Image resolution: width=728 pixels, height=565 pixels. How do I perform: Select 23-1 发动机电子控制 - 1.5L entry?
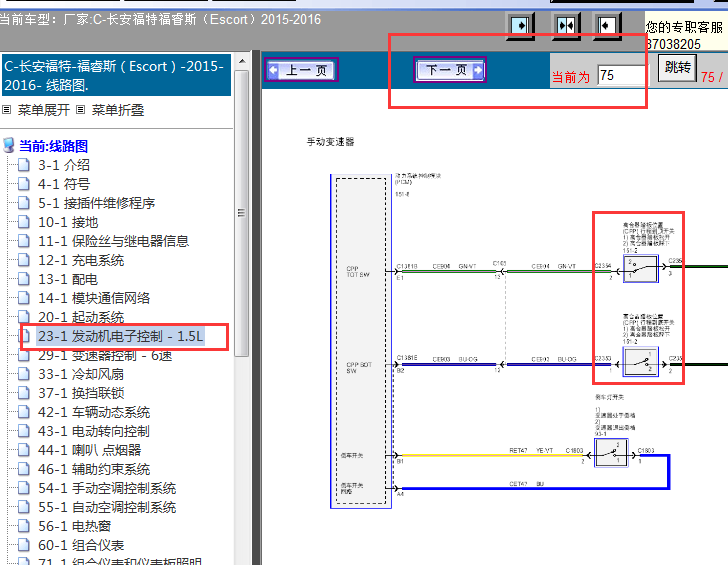point(121,336)
